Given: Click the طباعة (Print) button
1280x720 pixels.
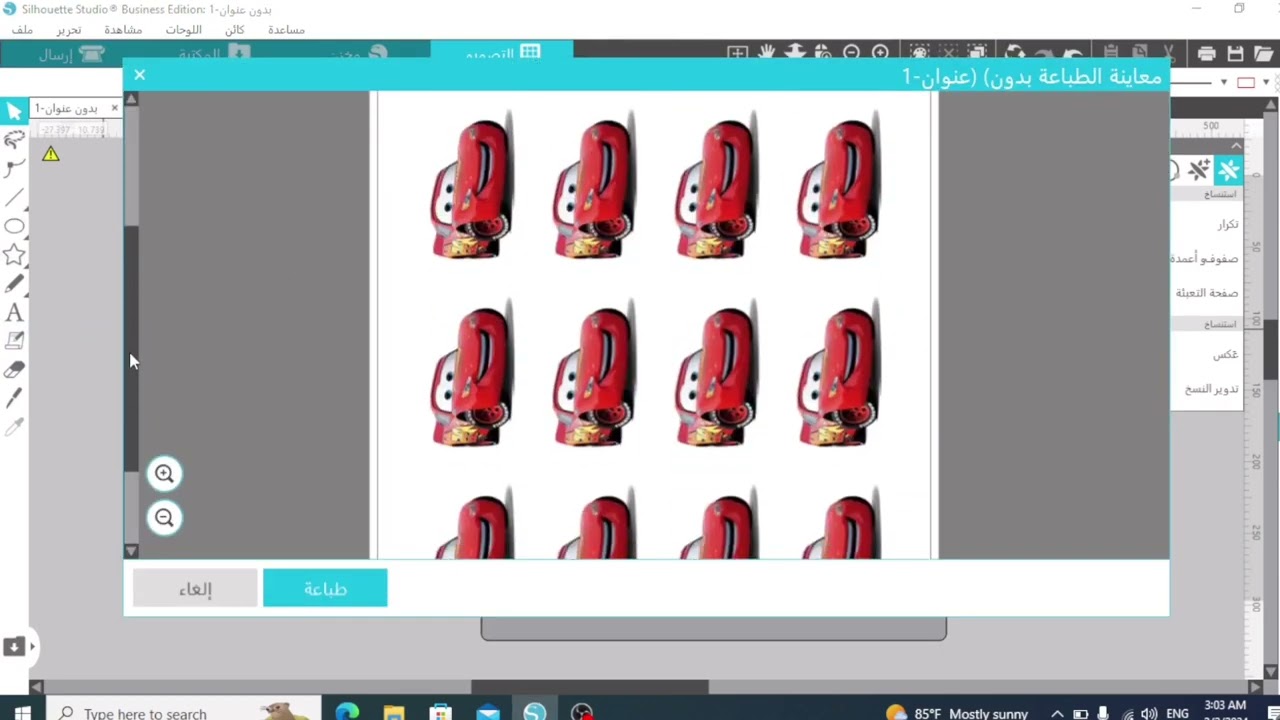Looking at the screenshot, I should click(325, 589).
